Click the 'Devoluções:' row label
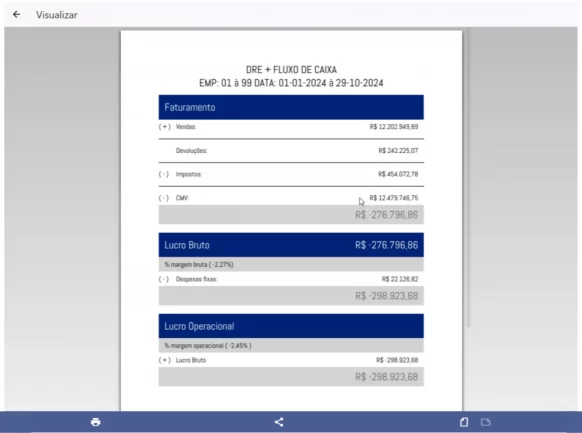 (192, 151)
